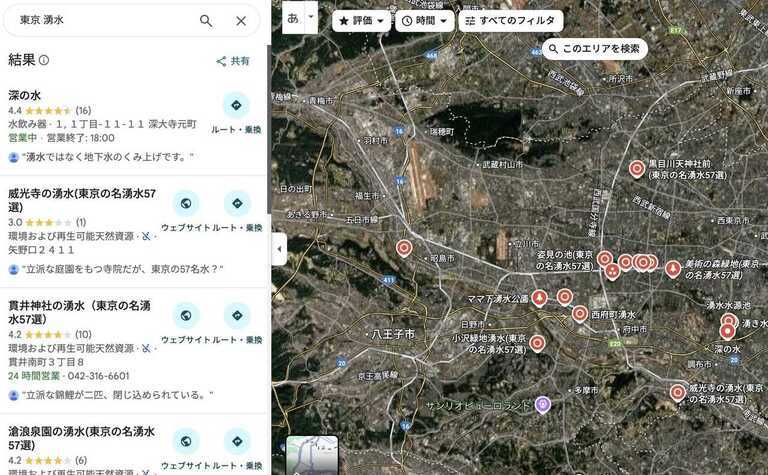
Task: Share results with the 共有 button
Action: coord(233,61)
